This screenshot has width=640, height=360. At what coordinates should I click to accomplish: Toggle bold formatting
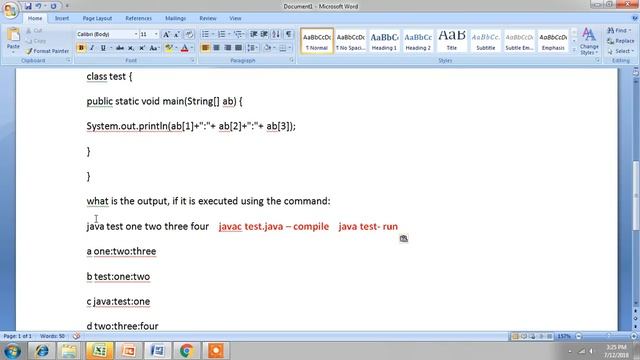pyautogui.click(x=81, y=48)
